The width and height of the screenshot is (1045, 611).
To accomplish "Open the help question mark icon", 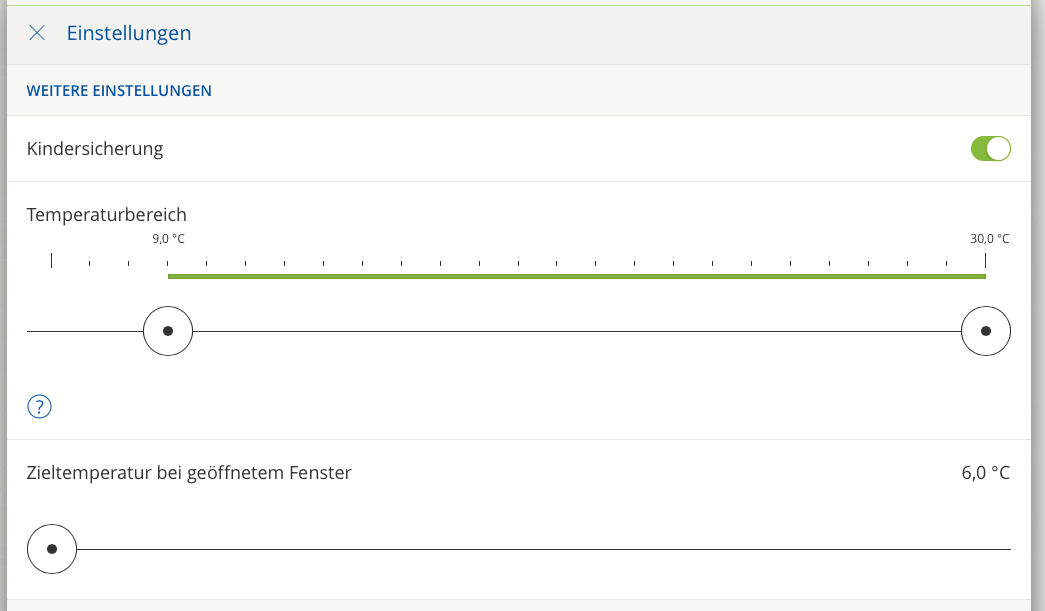I will [x=39, y=407].
